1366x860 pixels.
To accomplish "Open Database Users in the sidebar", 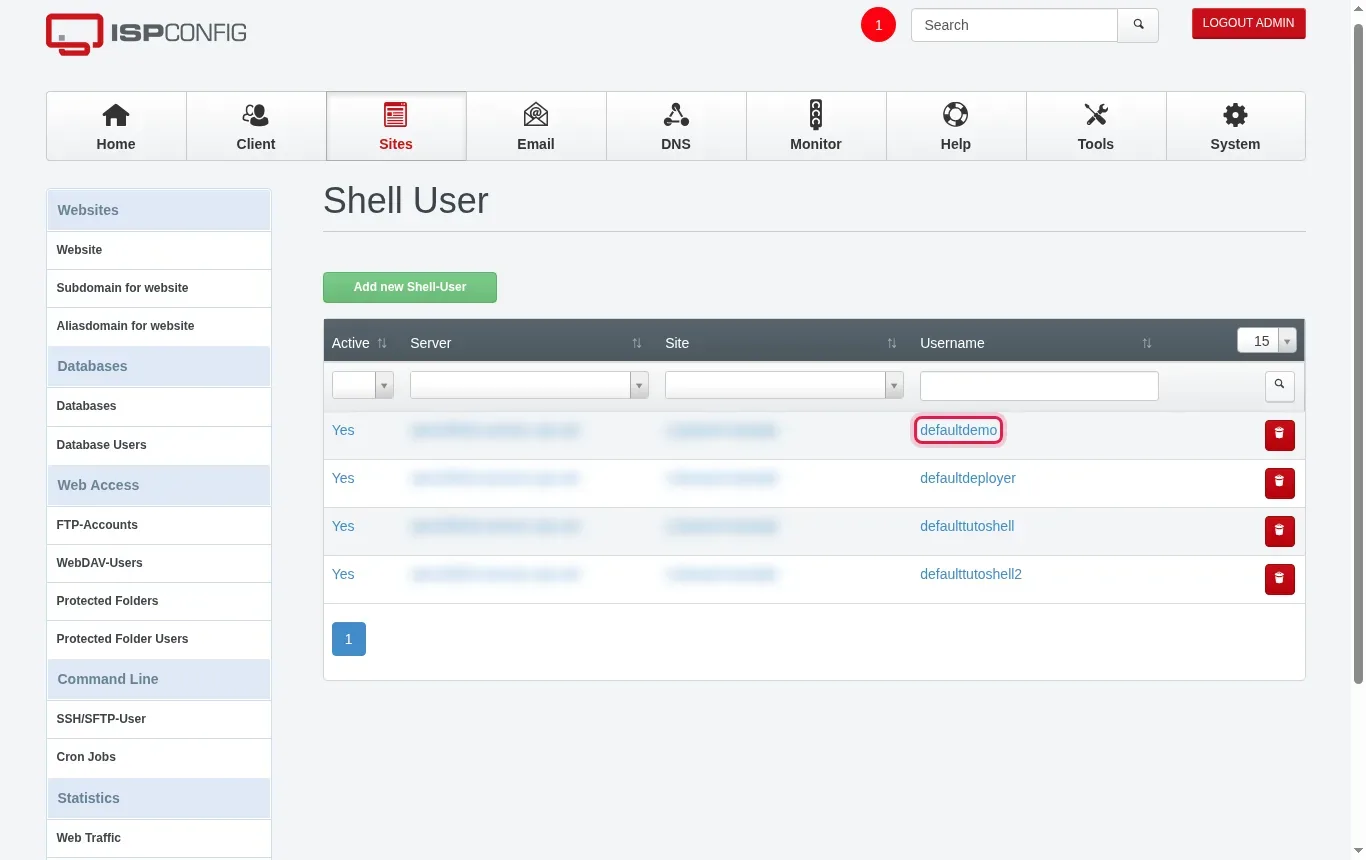I will [x=159, y=445].
